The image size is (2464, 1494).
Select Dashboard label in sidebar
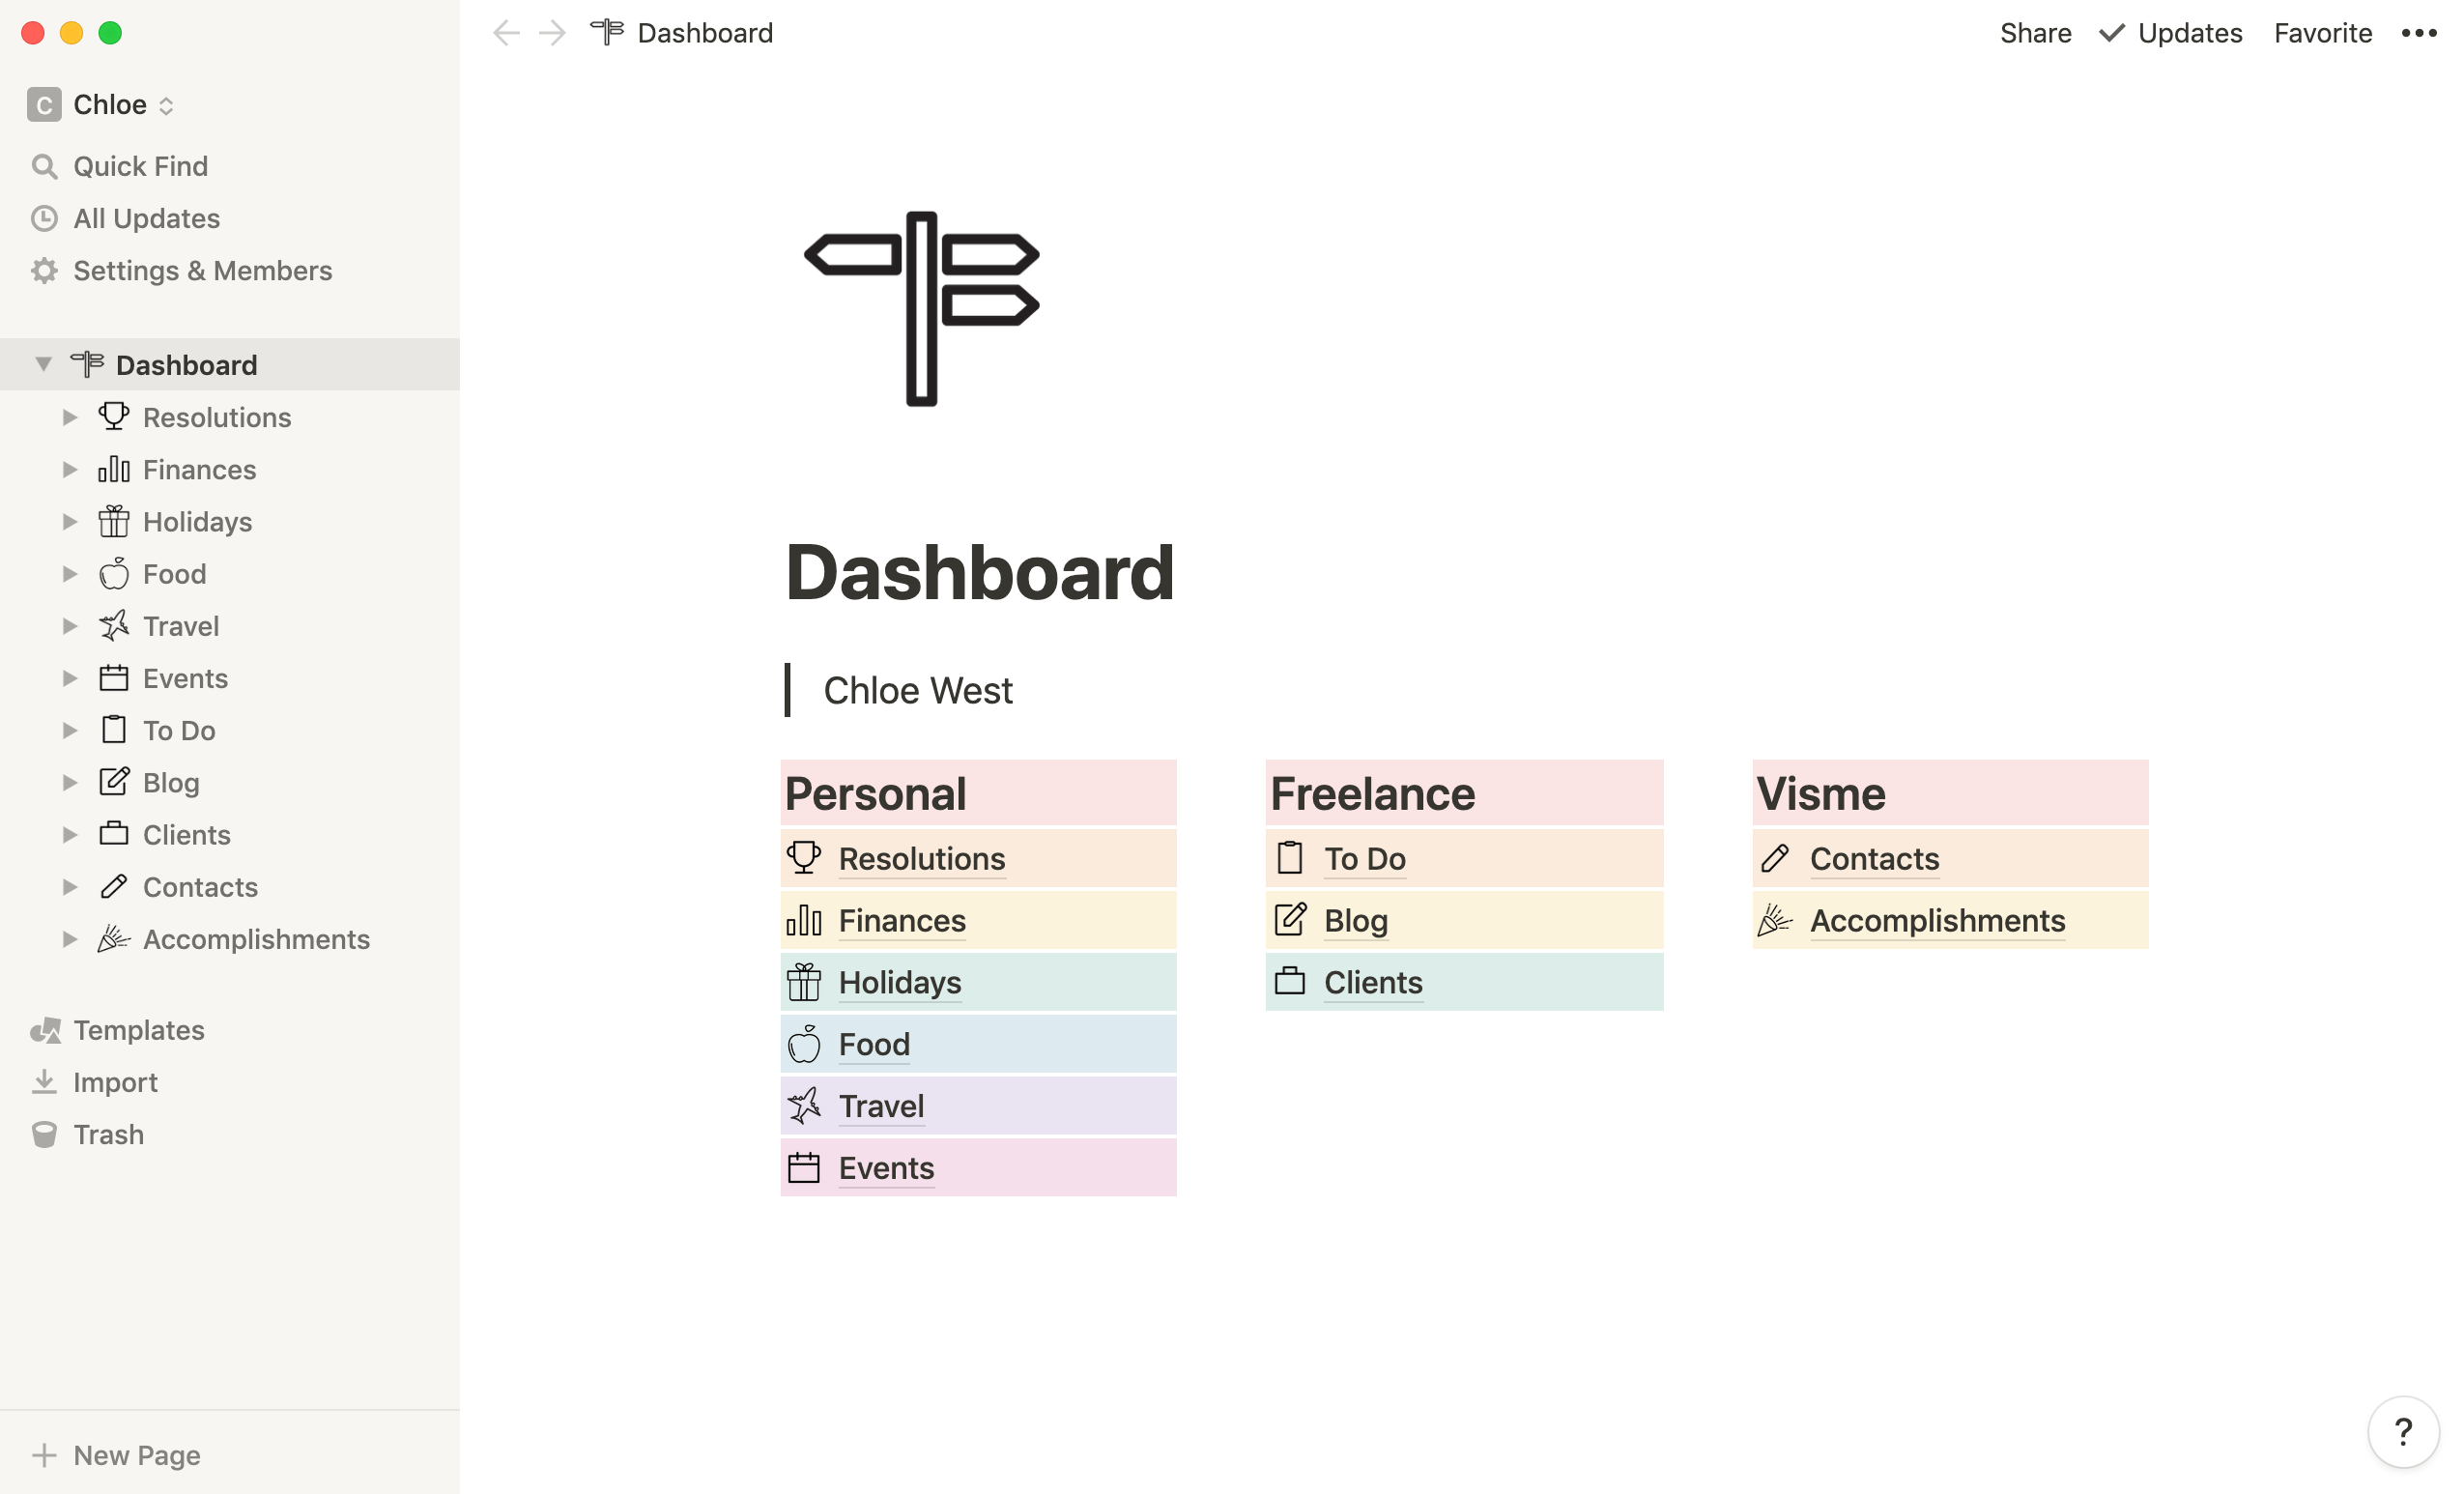click(x=186, y=365)
